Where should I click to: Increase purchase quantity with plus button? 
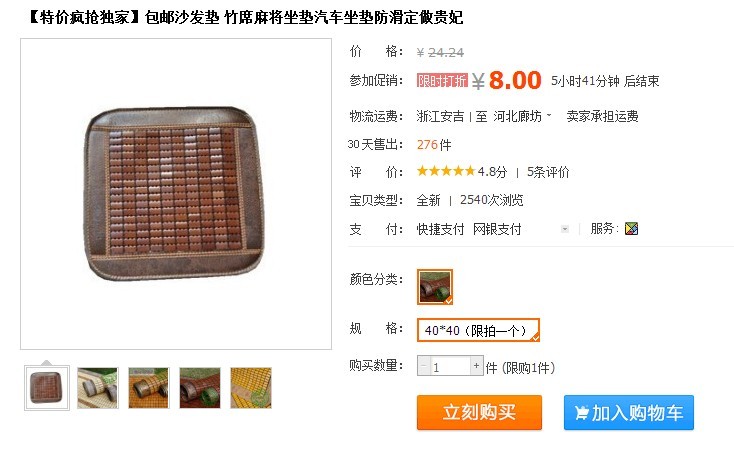tap(477, 366)
